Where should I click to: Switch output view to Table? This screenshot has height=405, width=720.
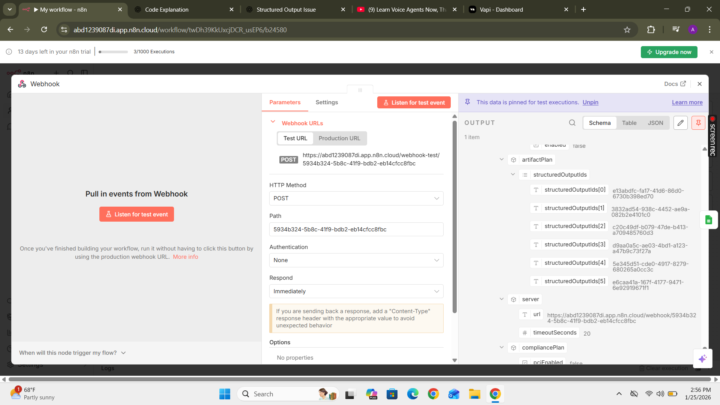pos(629,123)
